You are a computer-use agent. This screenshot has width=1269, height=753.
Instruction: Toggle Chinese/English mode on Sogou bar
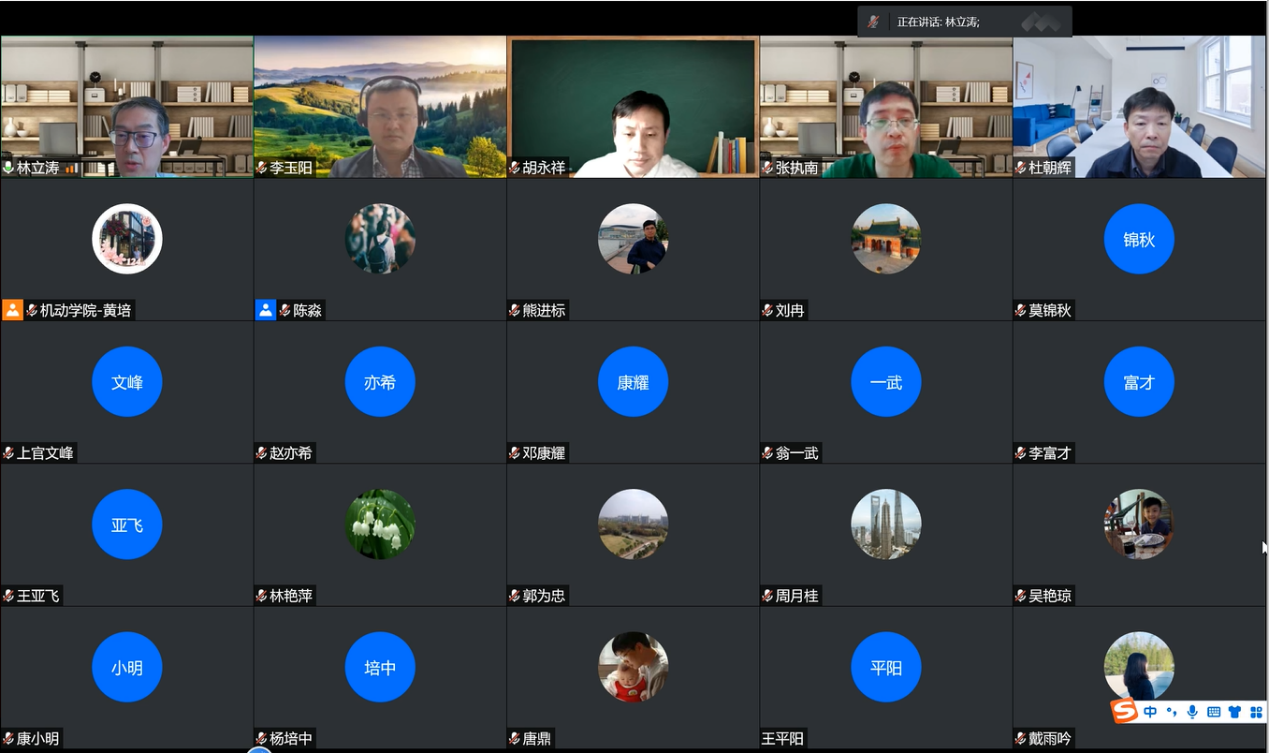click(x=1150, y=712)
